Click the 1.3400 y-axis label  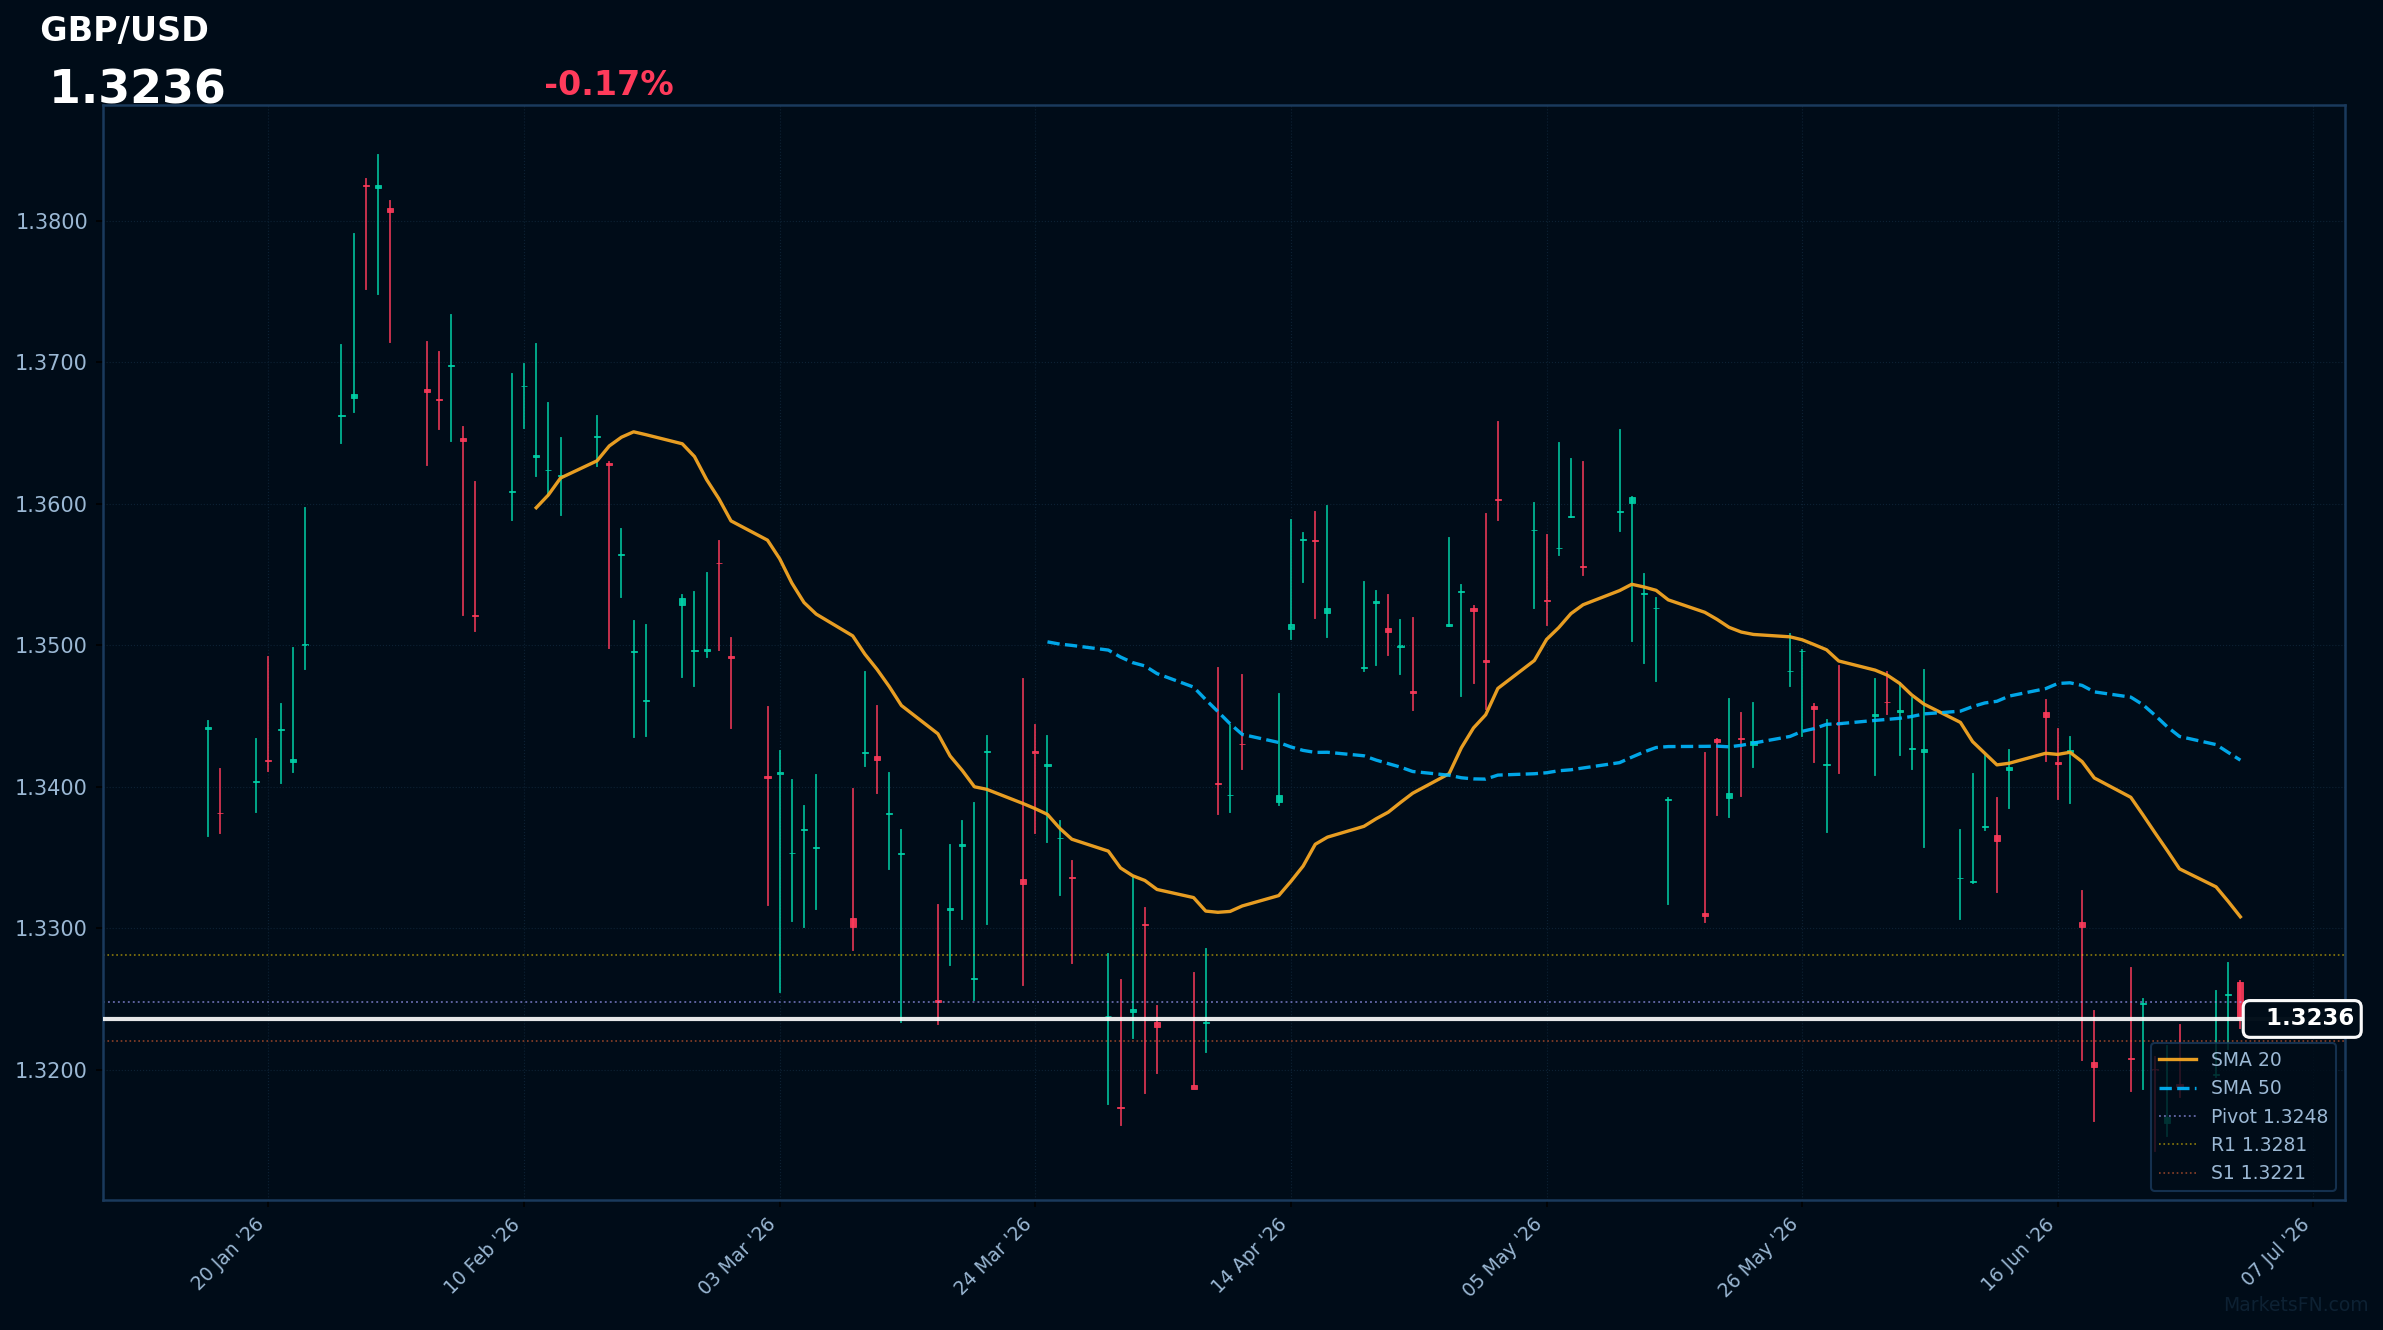52,788
